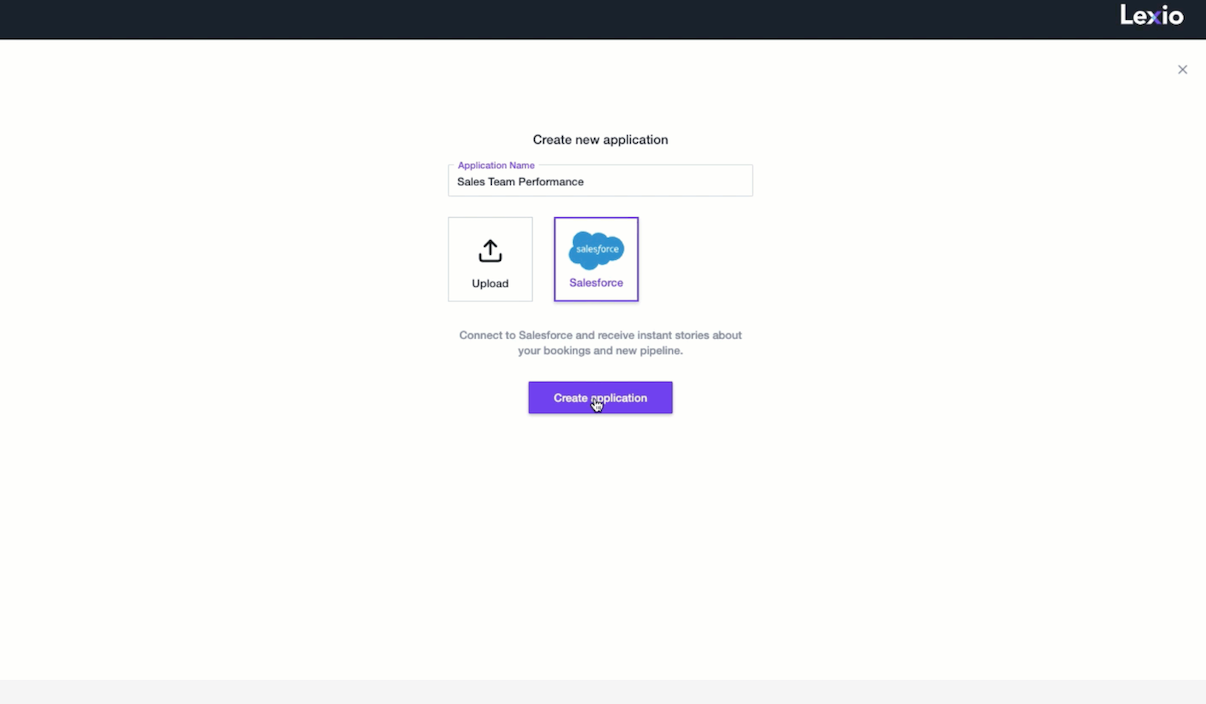Select the Salesforce data source card
This screenshot has width=1206, height=704.
click(x=596, y=259)
